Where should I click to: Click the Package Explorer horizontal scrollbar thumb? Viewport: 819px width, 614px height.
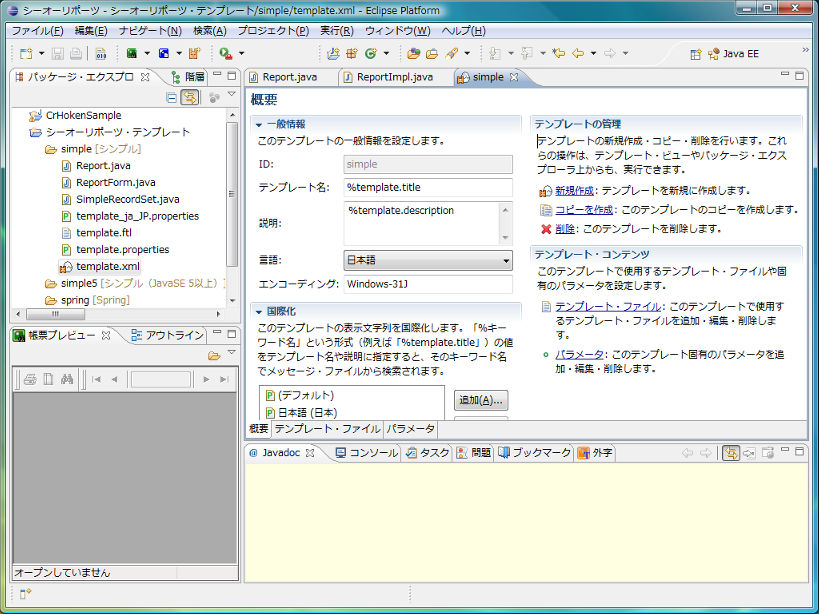click(x=55, y=314)
